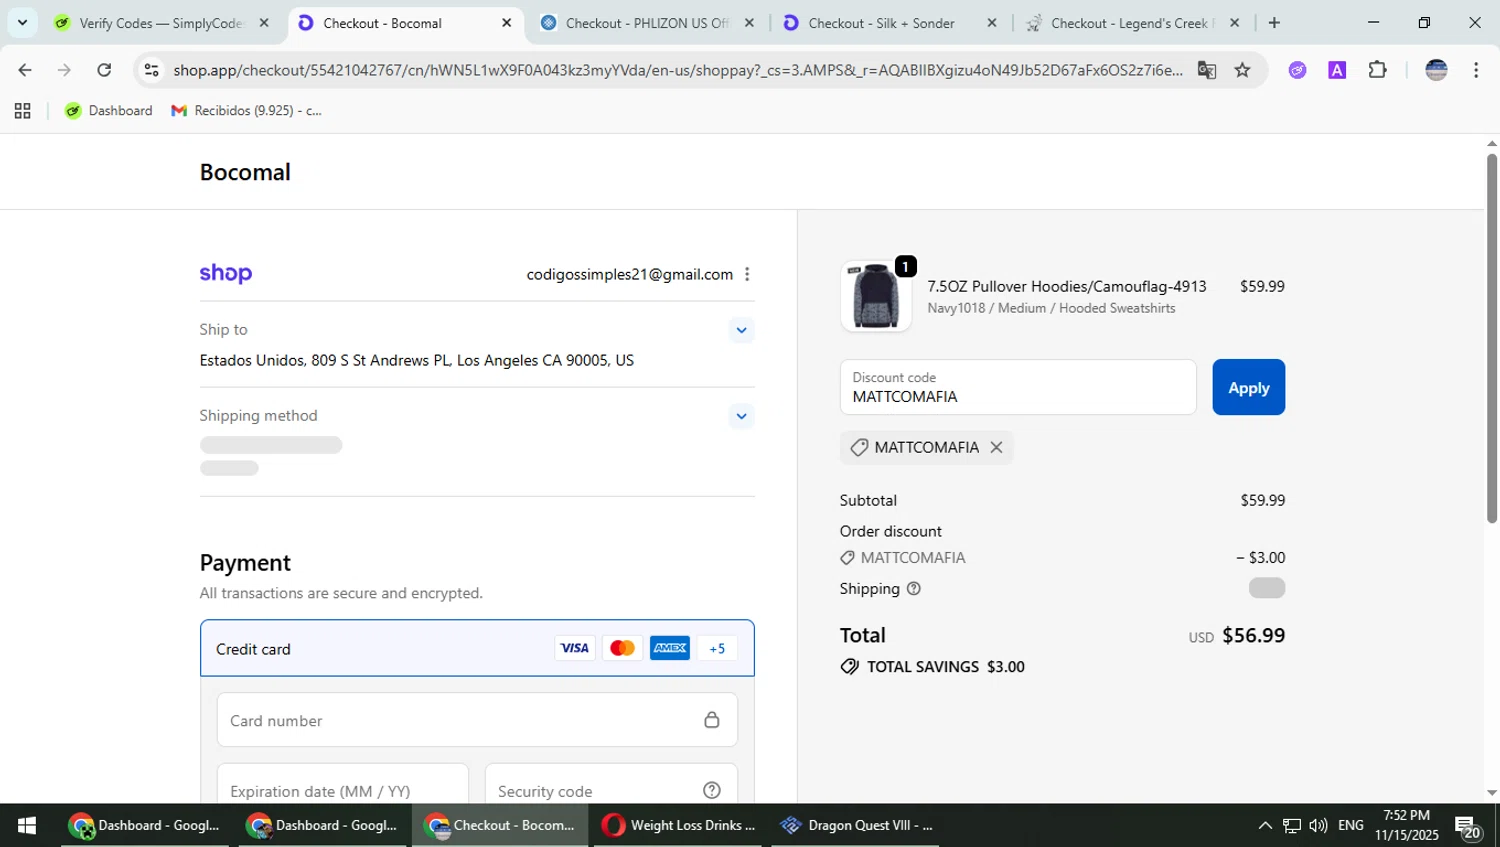Apply the discount code
This screenshot has width=1500, height=847.
pos(1249,387)
